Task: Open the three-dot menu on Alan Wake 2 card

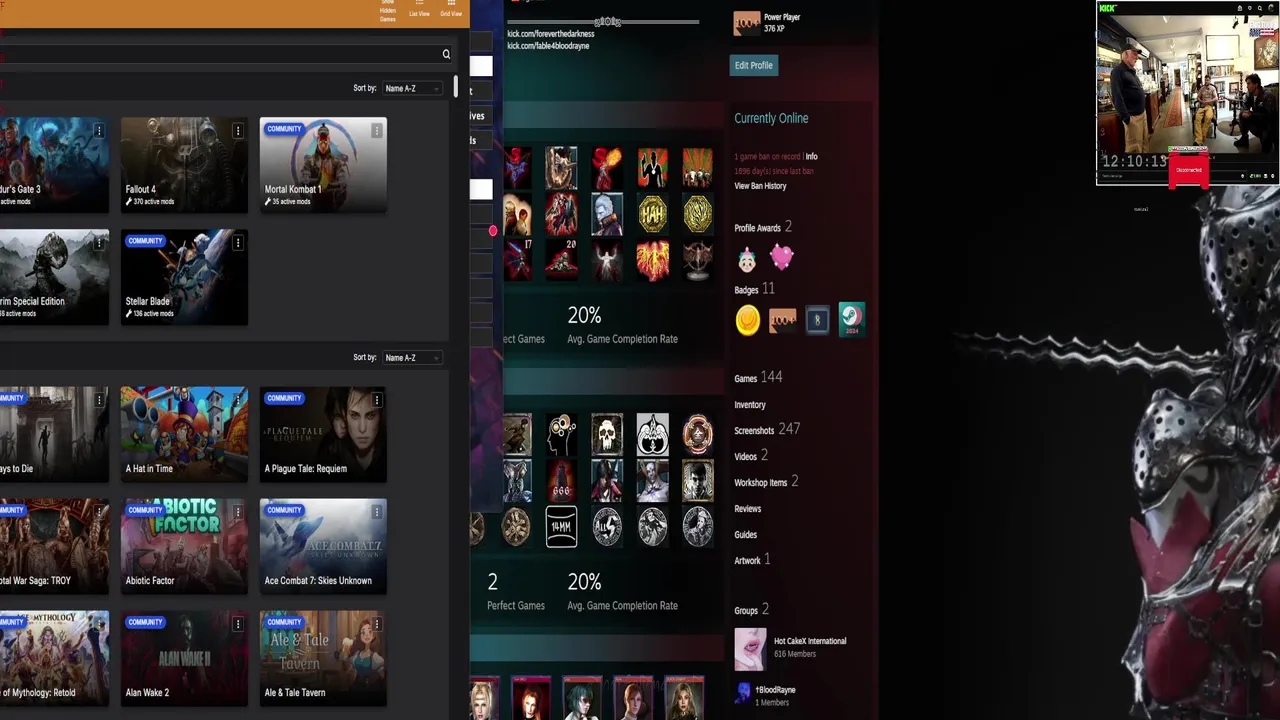Action: [x=237, y=624]
